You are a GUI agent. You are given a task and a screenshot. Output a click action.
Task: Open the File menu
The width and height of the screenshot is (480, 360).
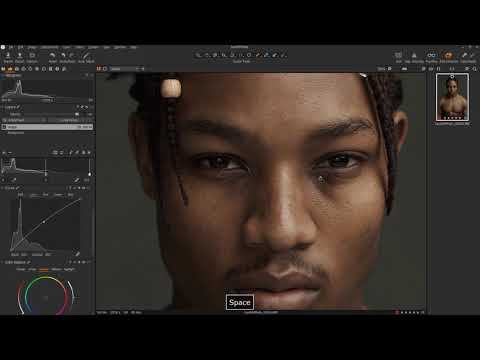11,47
